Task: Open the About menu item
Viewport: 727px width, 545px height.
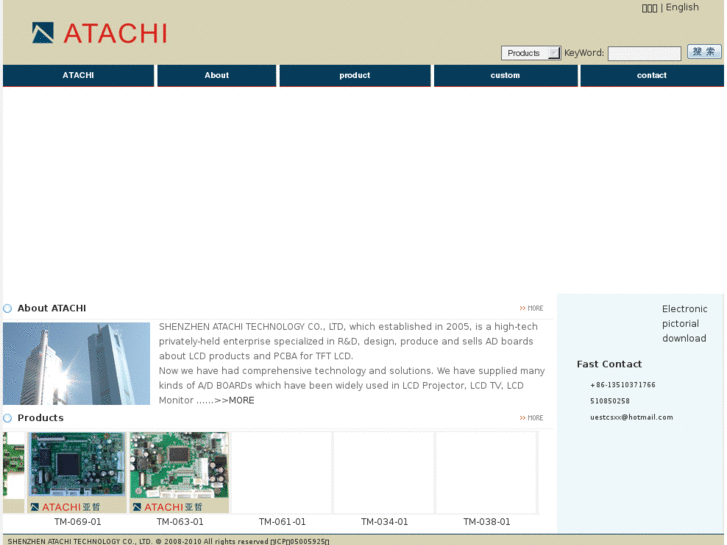Action: (x=217, y=75)
